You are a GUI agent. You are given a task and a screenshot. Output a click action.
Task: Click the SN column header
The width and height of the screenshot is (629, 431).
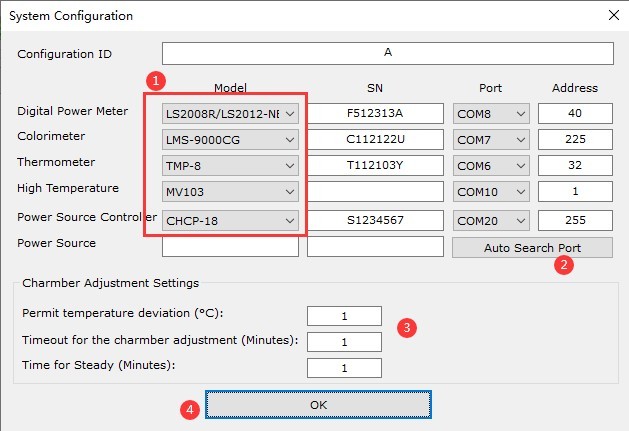pyautogui.click(x=375, y=88)
